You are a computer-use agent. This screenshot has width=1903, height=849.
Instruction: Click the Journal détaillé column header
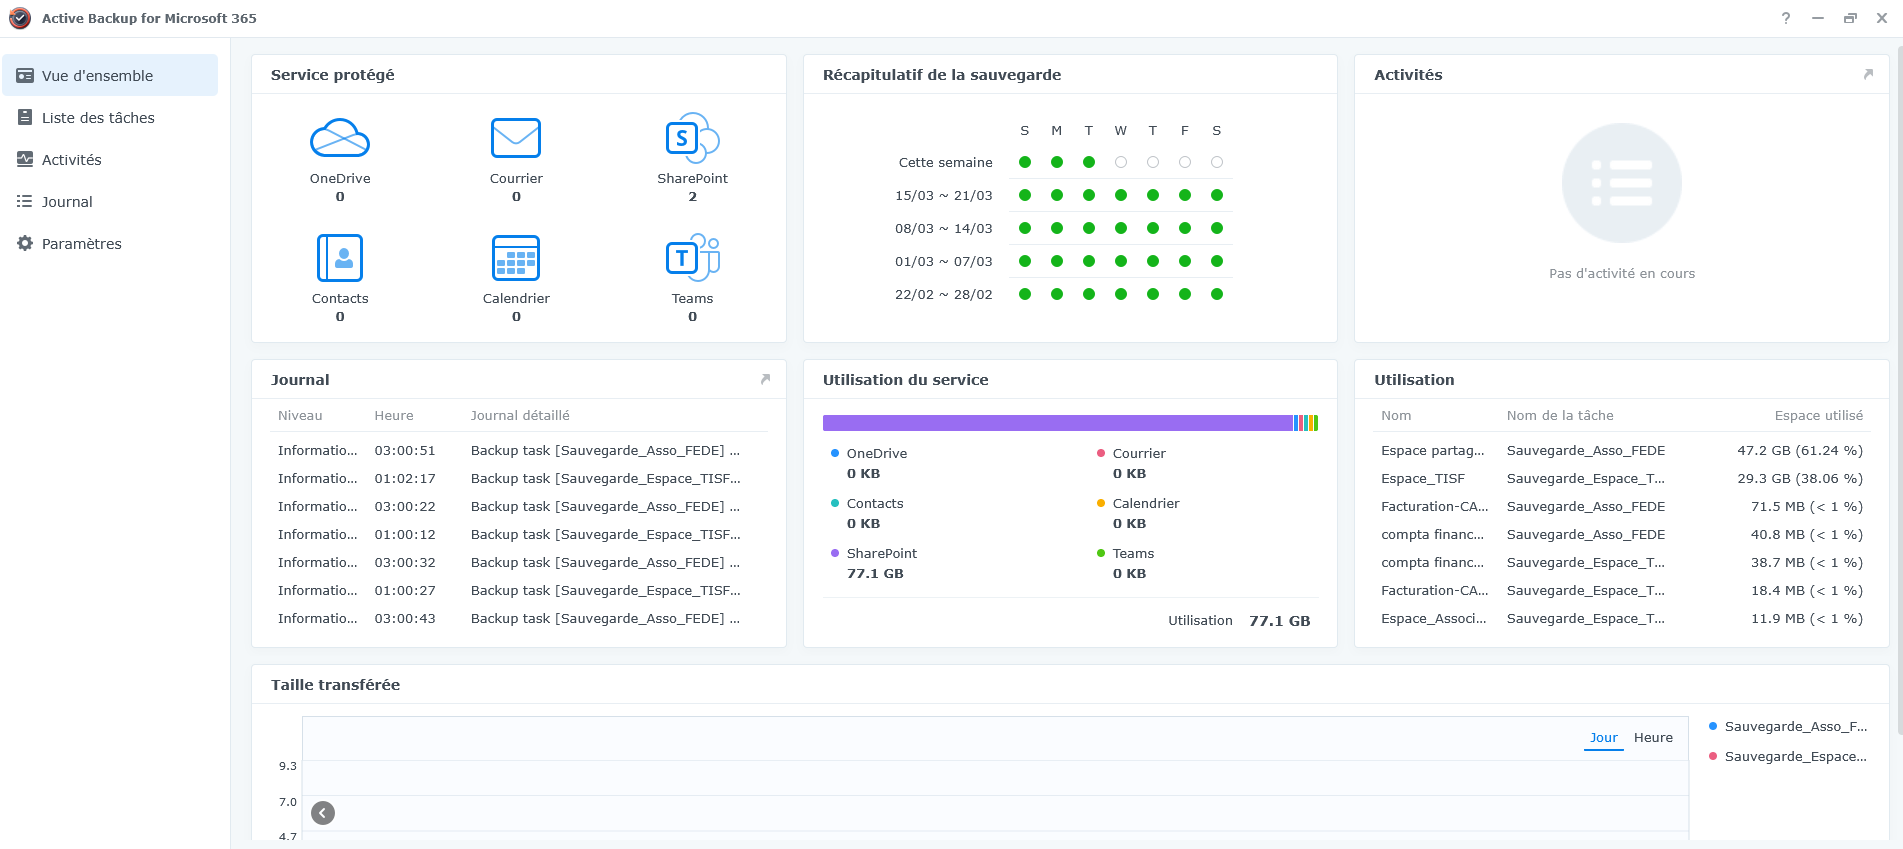(520, 416)
